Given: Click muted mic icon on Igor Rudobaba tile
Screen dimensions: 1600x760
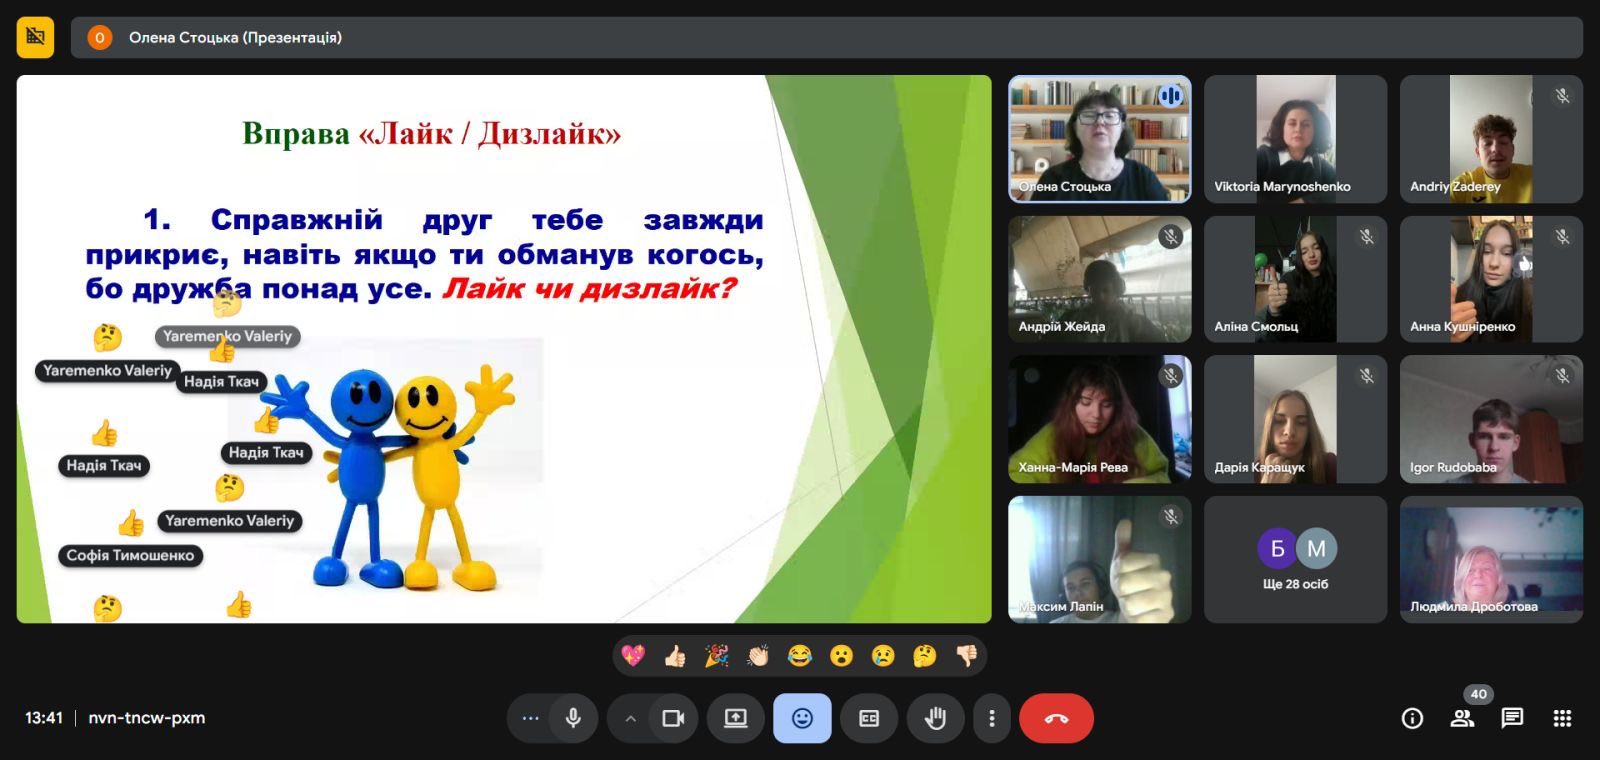Looking at the screenshot, I should [1562, 376].
